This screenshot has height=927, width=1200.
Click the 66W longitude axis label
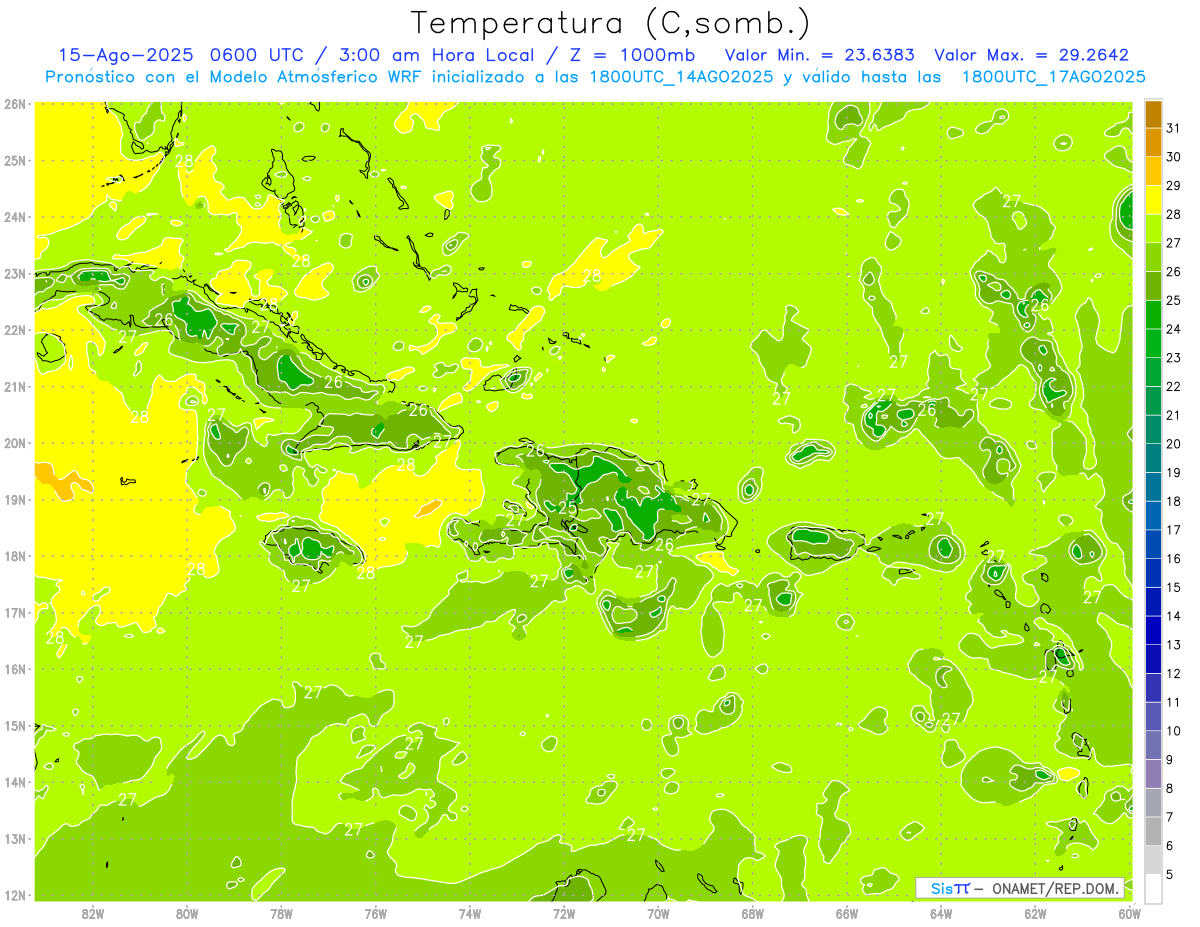(847, 913)
